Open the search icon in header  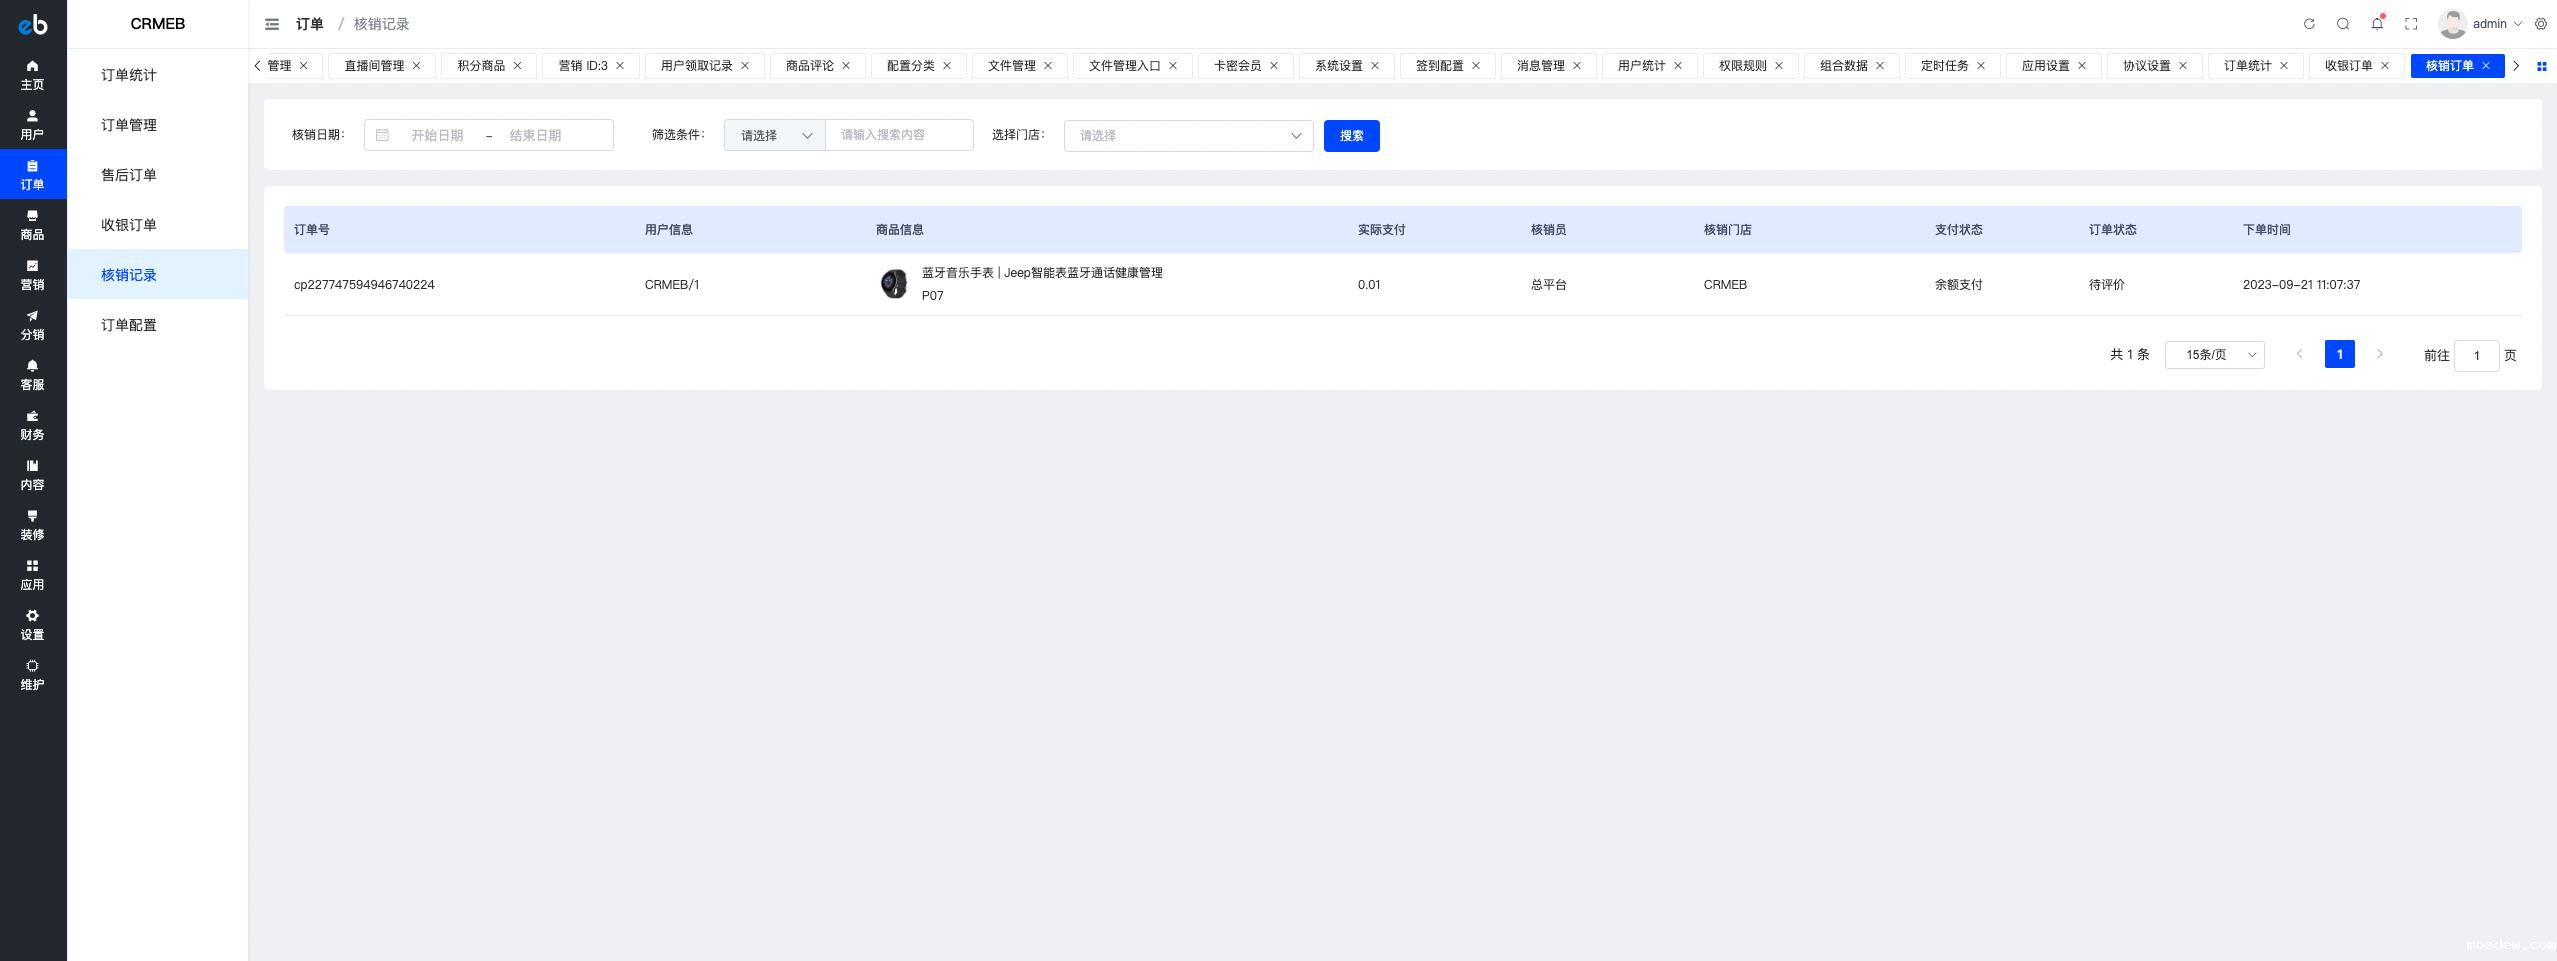[2343, 24]
